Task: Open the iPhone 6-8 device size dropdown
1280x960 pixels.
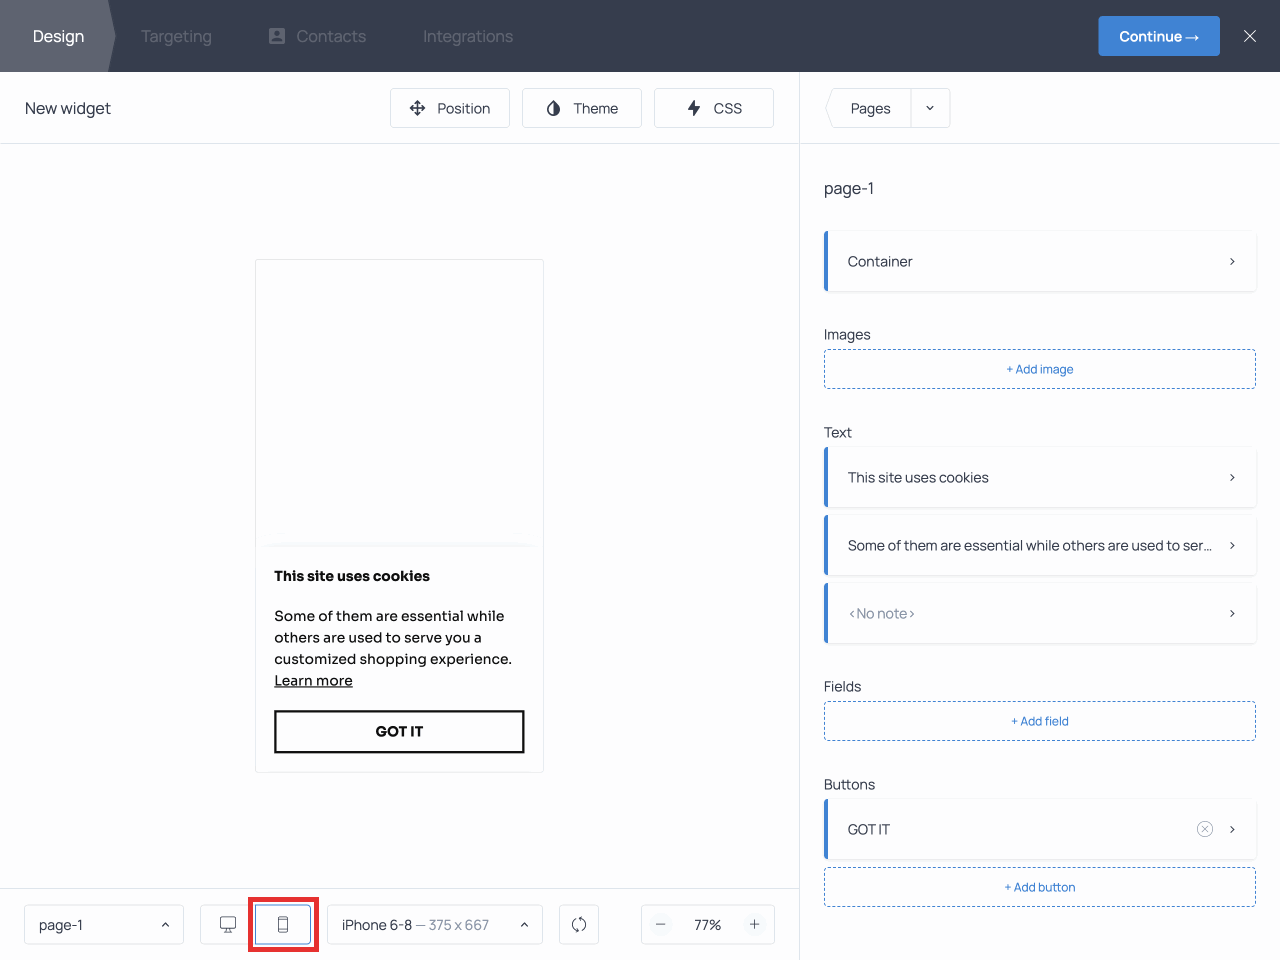Action: pos(434,924)
